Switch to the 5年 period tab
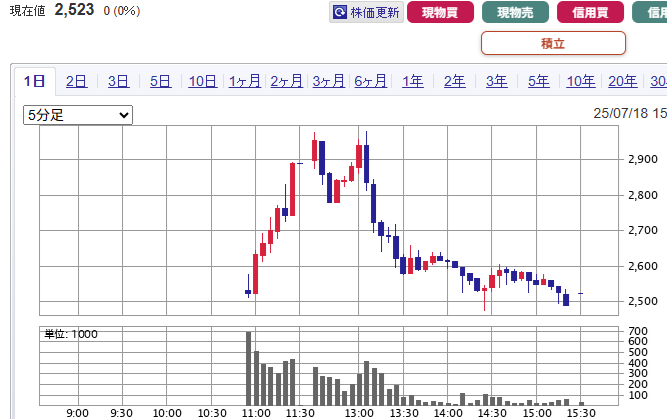 (539, 81)
